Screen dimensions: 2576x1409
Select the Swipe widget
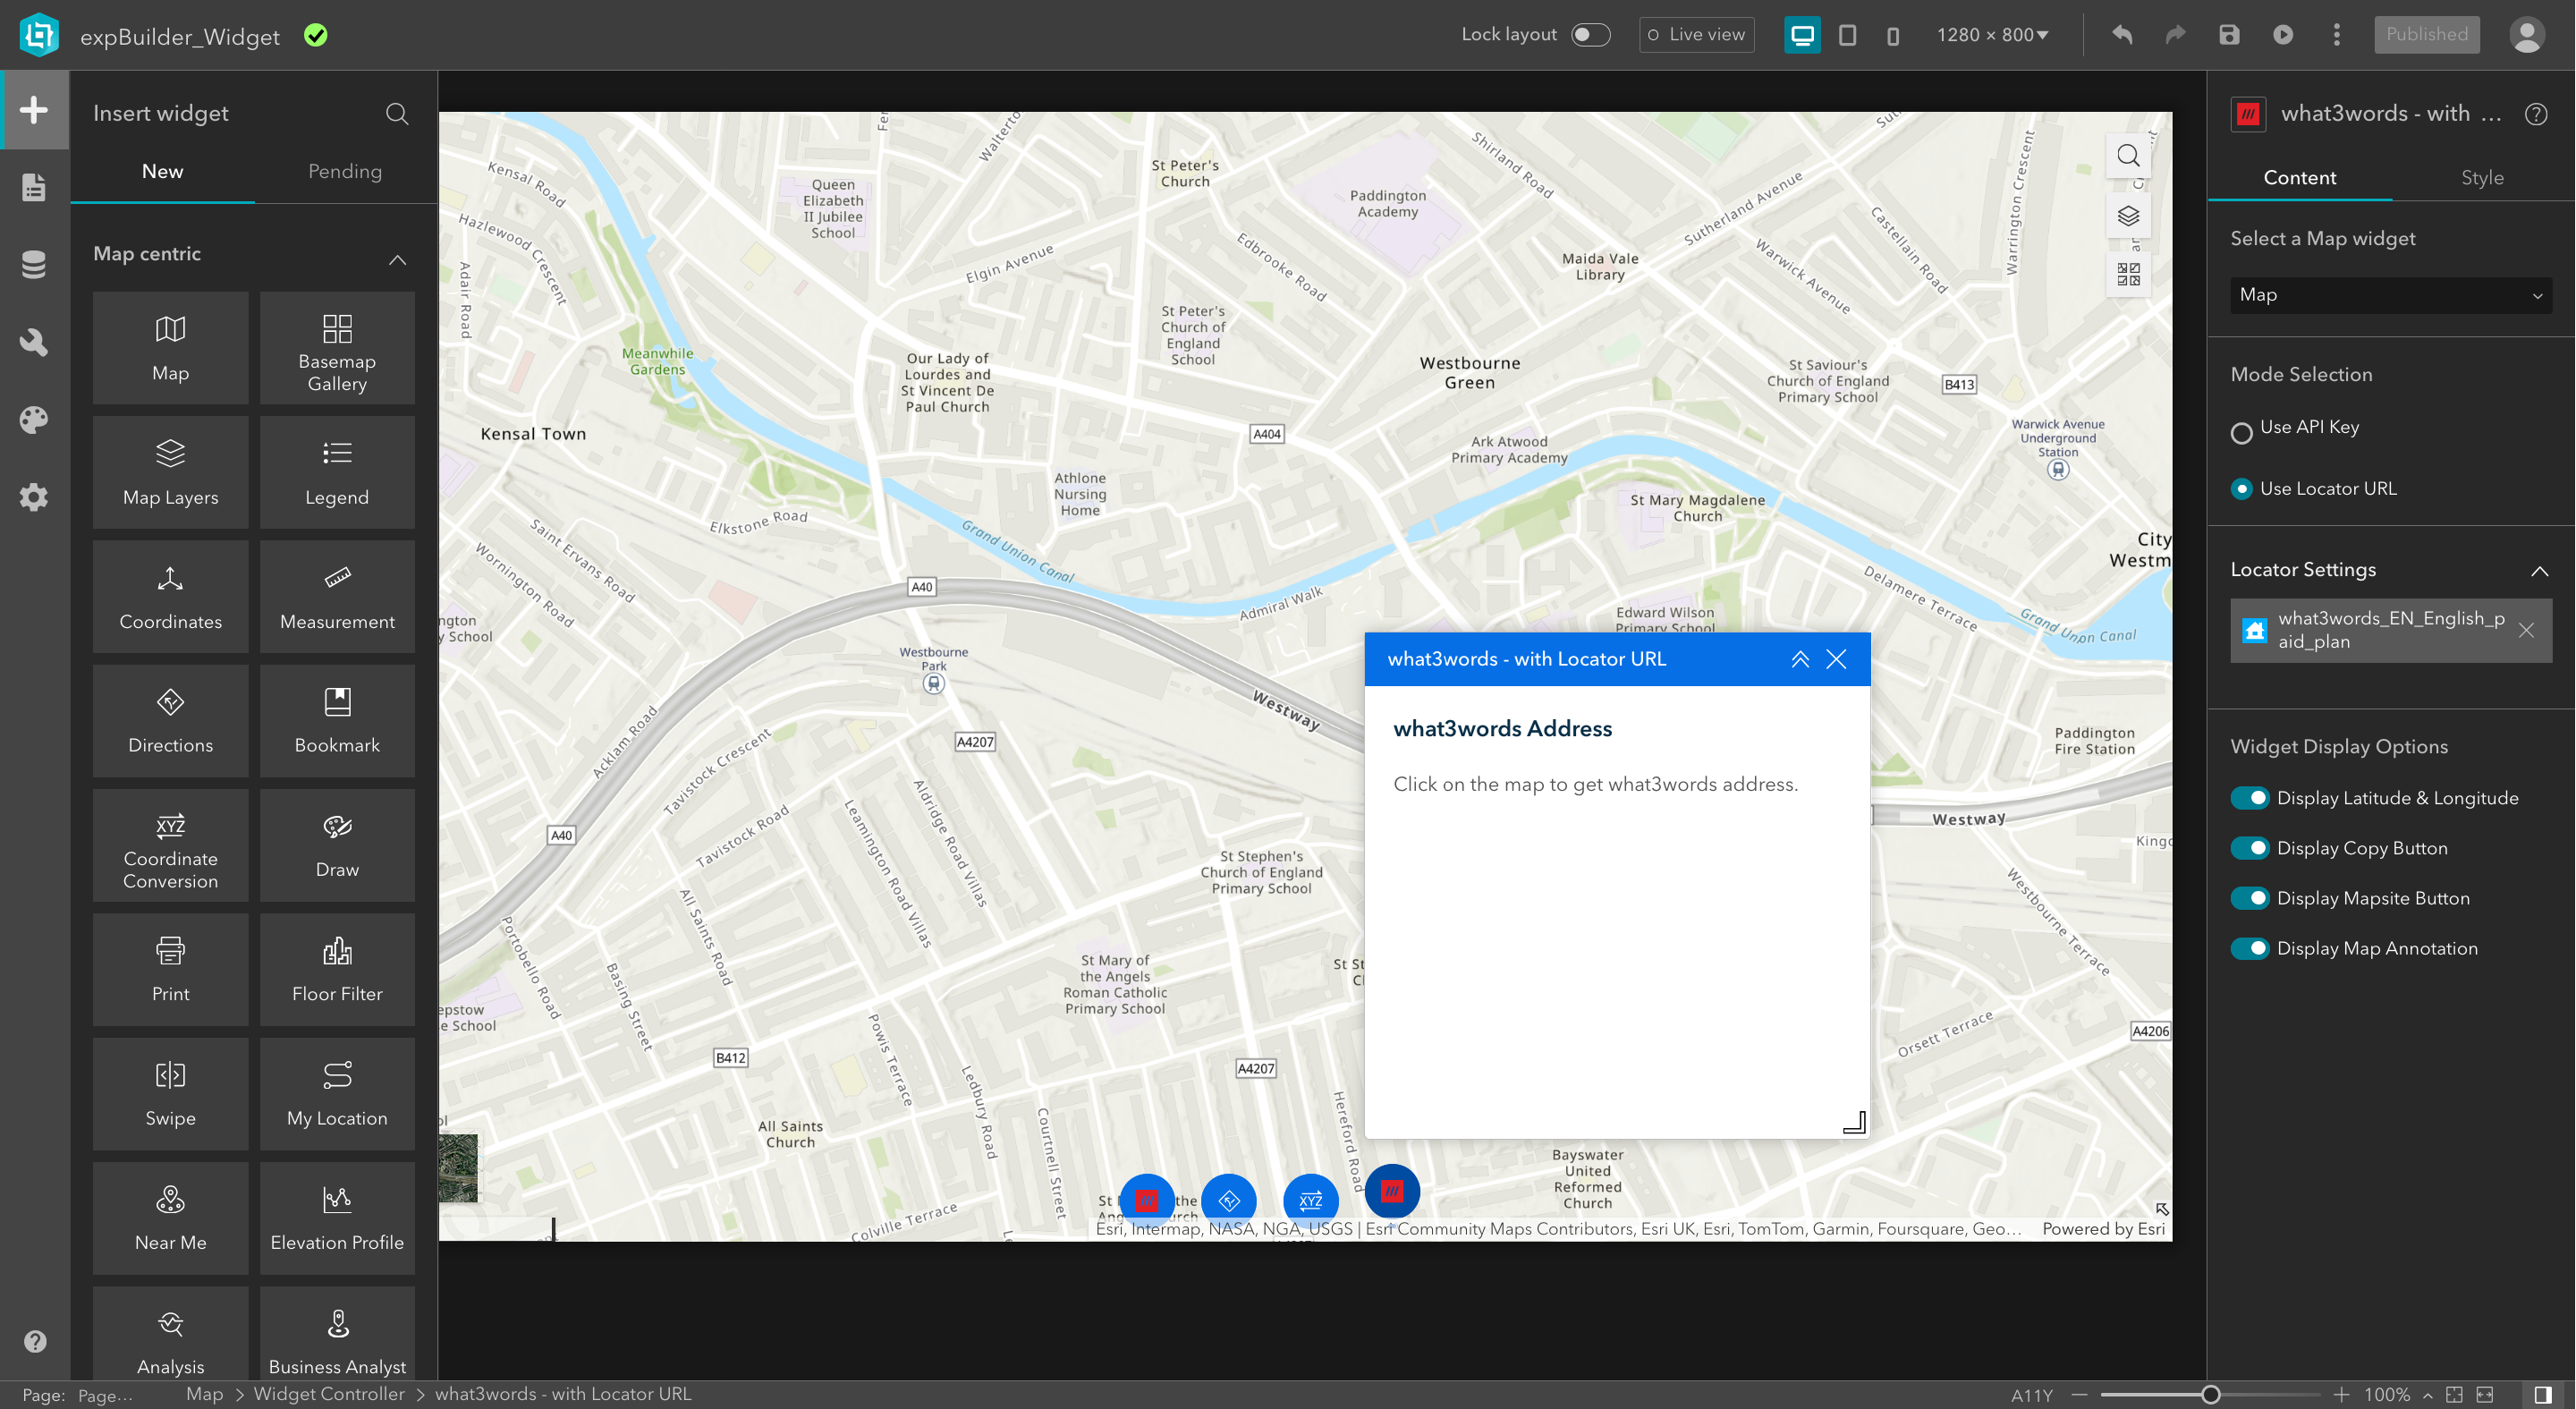tap(170, 1093)
